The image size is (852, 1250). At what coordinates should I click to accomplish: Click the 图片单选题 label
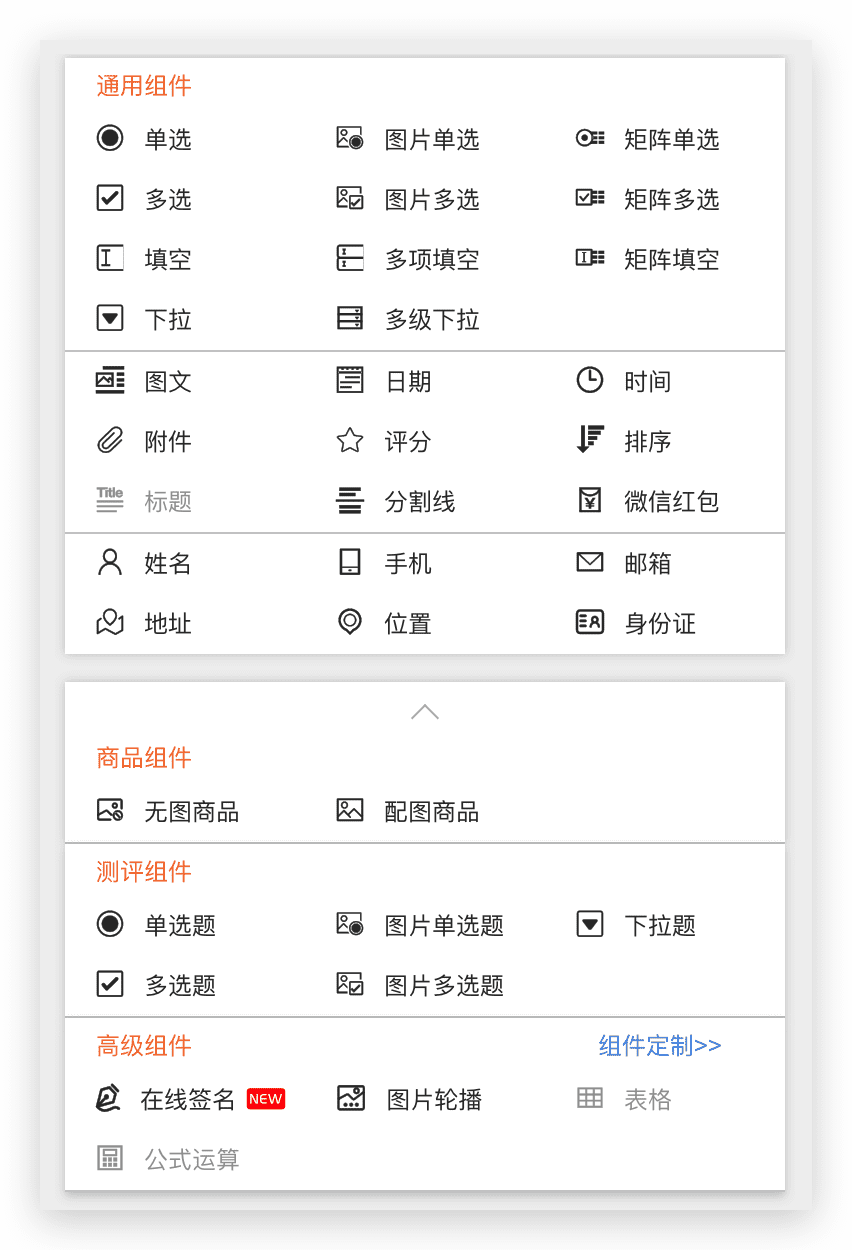444,925
